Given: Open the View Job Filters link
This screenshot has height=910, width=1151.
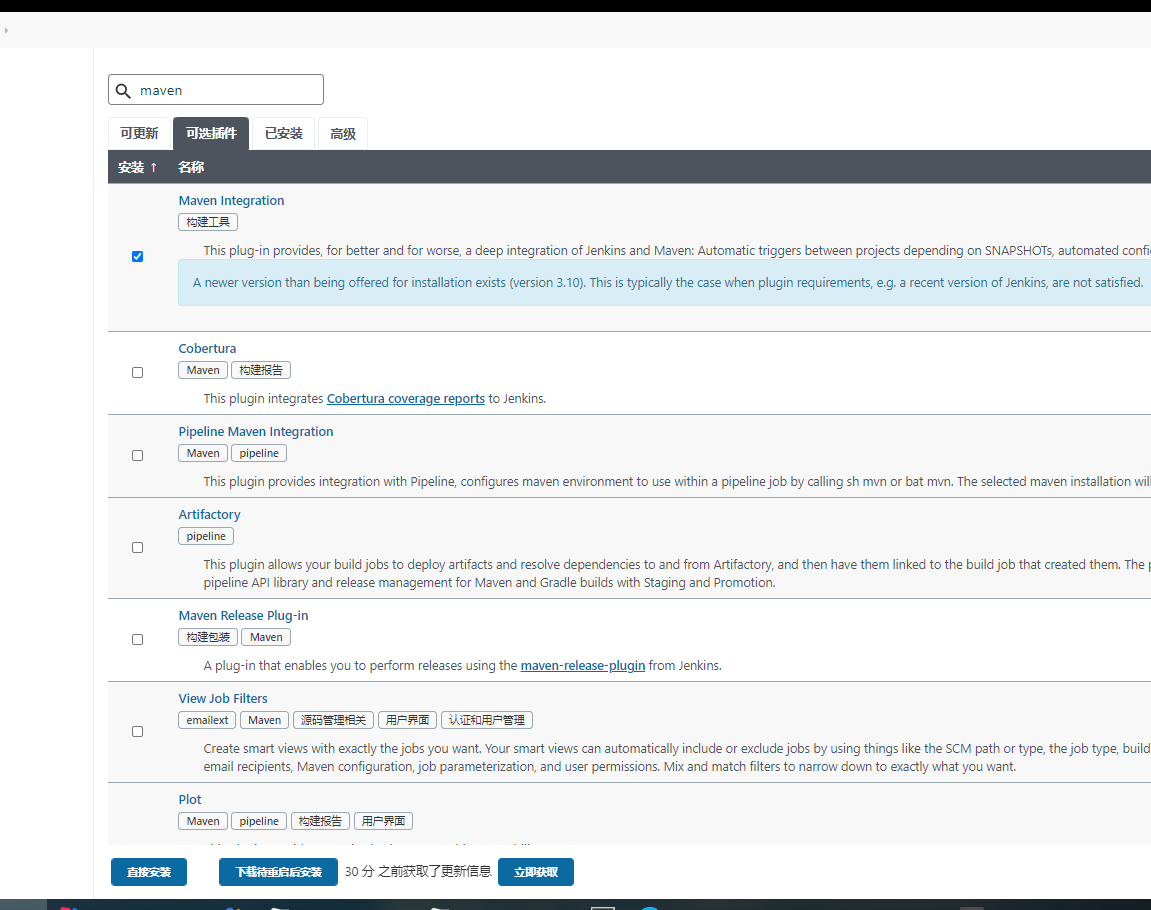Looking at the screenshot, I should (x=222, y=699).
